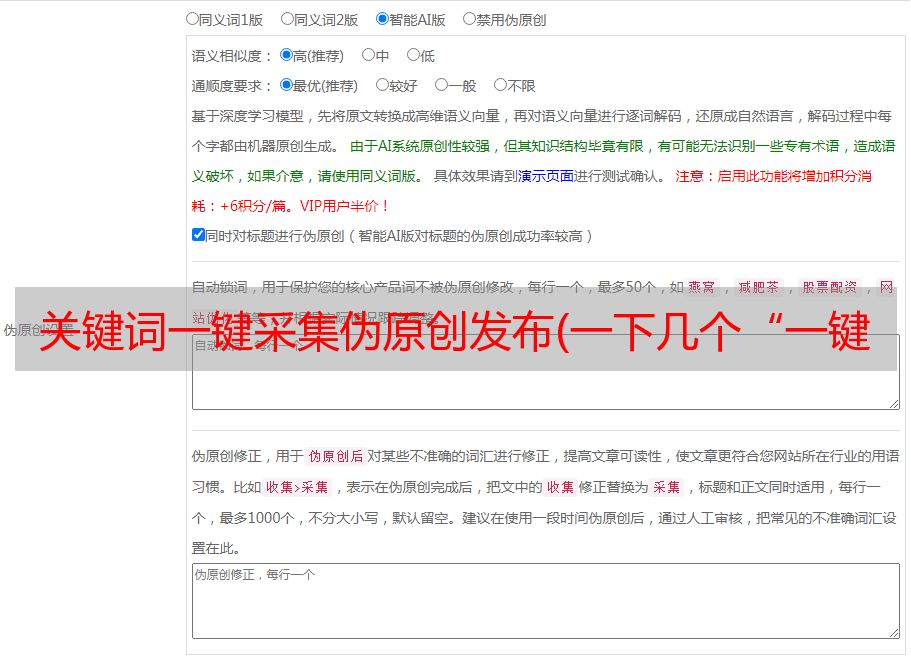Screen dimensions: 911x658
Task: Click the text 置在此。
Action: [x=216, y=548]
